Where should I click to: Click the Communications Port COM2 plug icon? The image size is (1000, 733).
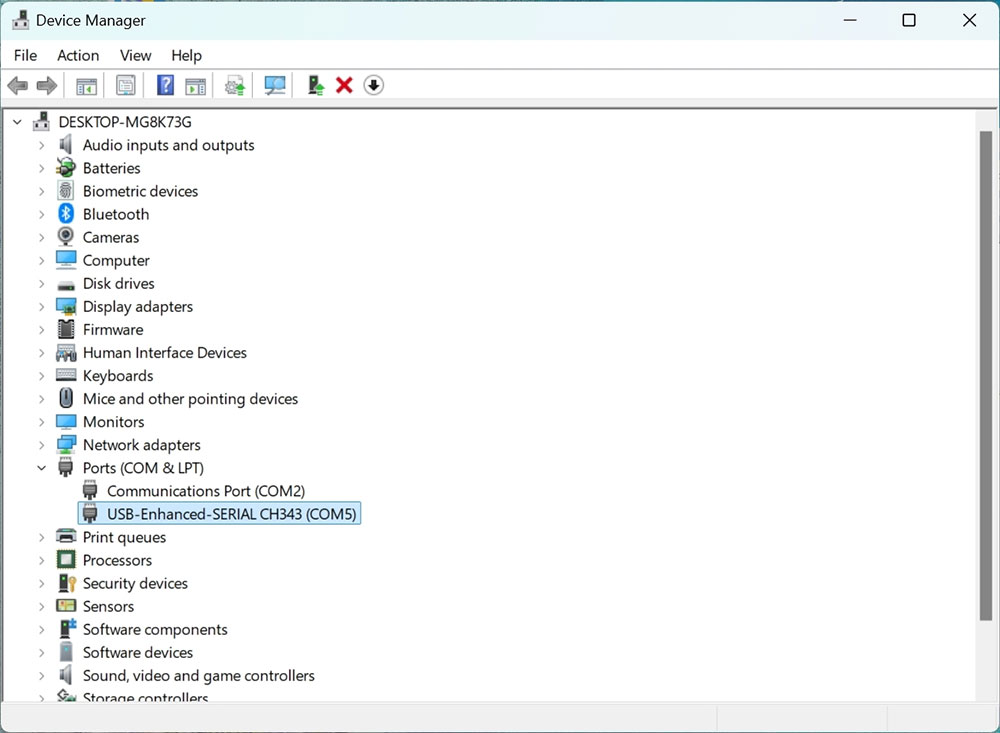coord(90,491)
